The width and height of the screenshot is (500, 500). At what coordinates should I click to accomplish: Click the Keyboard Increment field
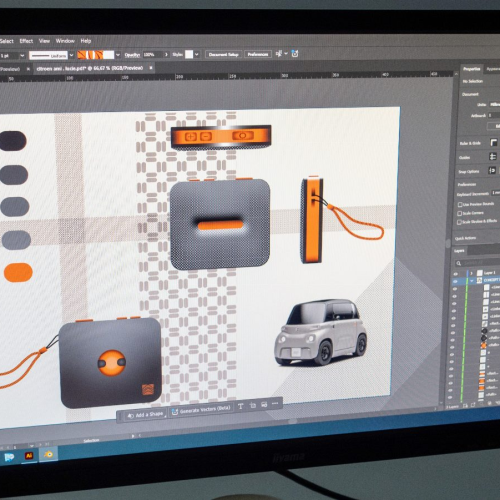(496, 193)
